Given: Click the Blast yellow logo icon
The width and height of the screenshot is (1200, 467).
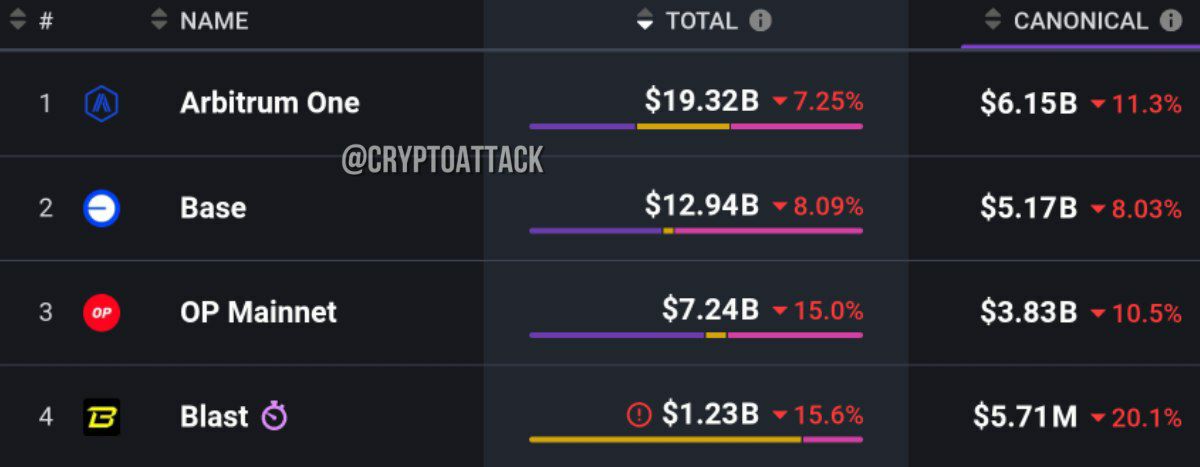Looking at the screenshot, I should [x=102, y=417].
